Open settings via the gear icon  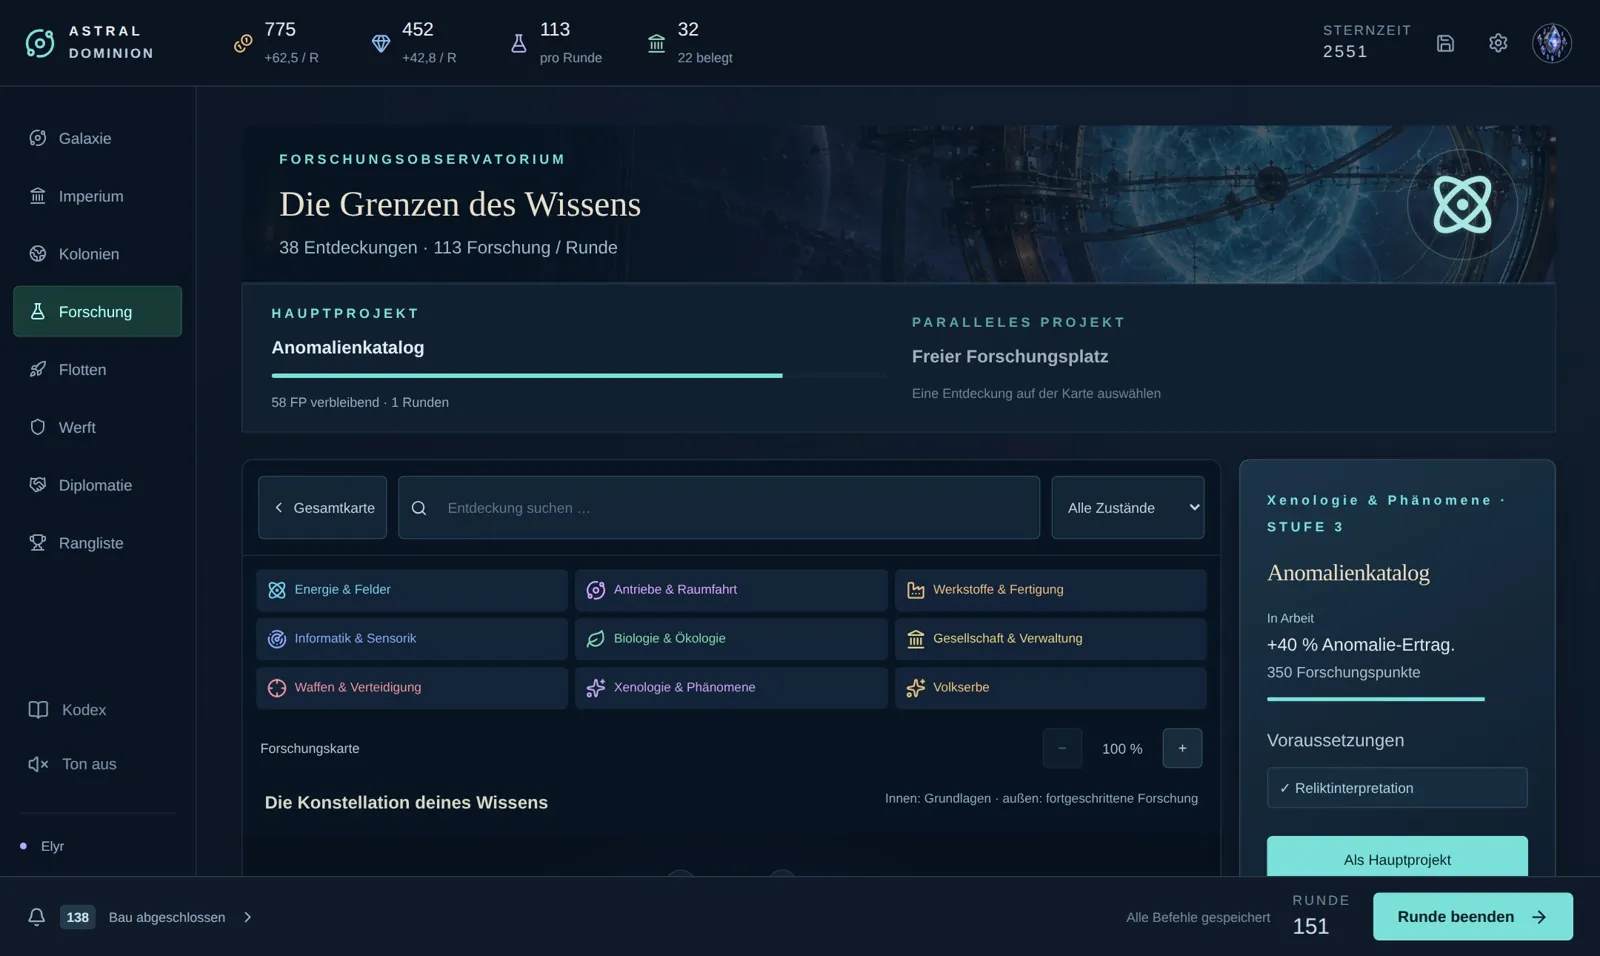[x=1498, y=43]
